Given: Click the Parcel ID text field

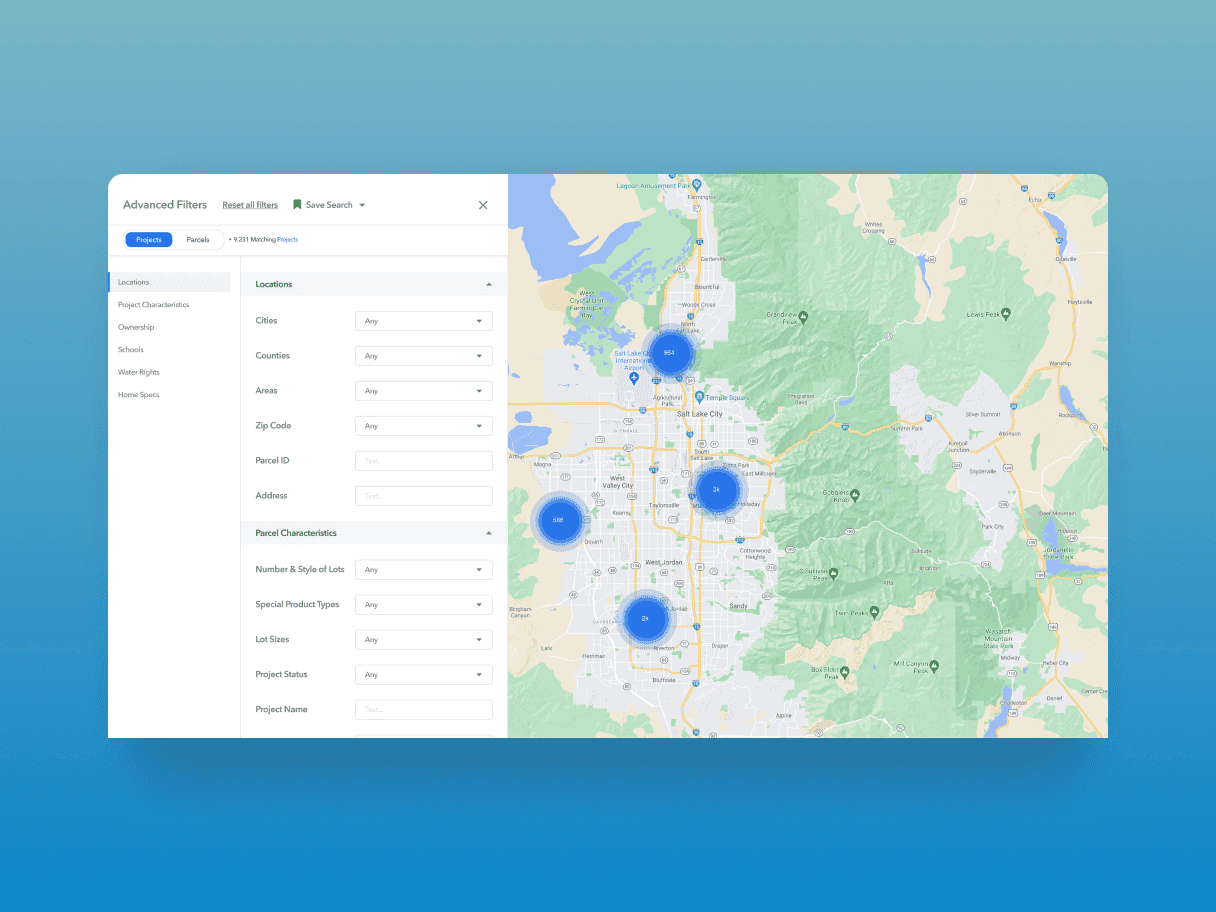Looking at the screenshot, I should tap(424, 461).
